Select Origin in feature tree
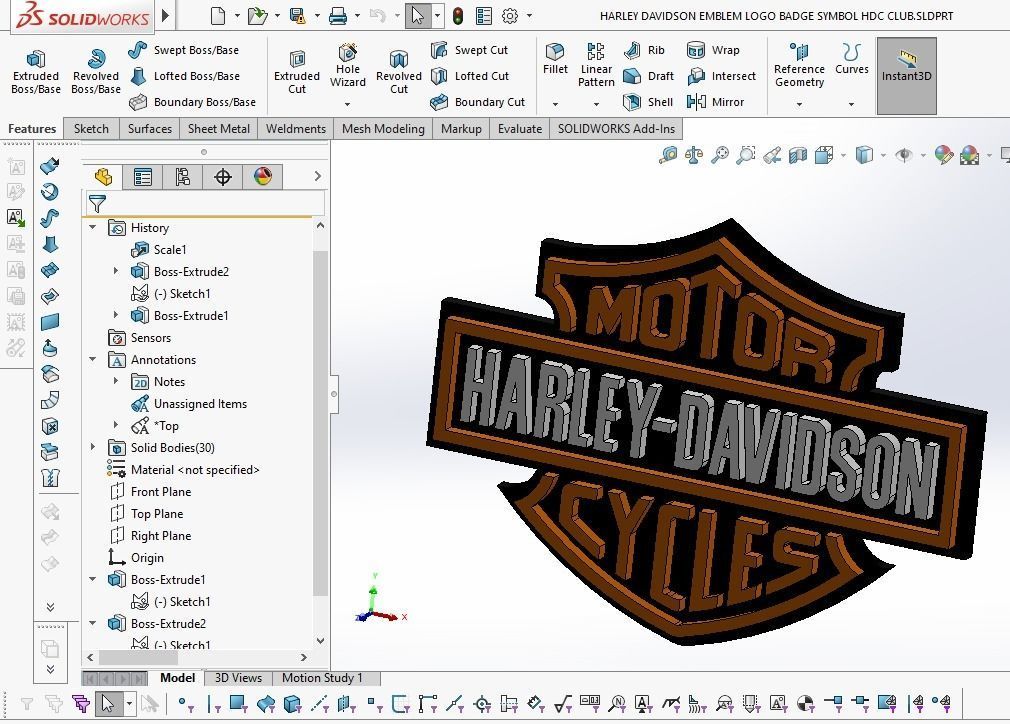This screenshot has height=724, width=1010. [x=147, y=557]
